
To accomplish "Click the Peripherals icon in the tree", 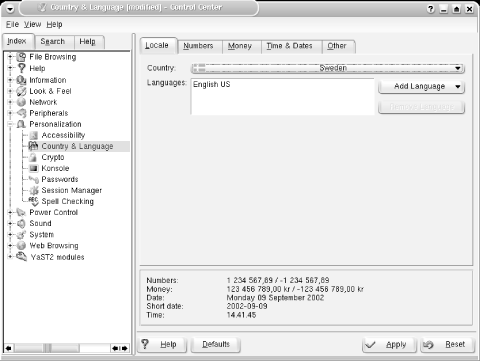I will (x=21, y=113).
